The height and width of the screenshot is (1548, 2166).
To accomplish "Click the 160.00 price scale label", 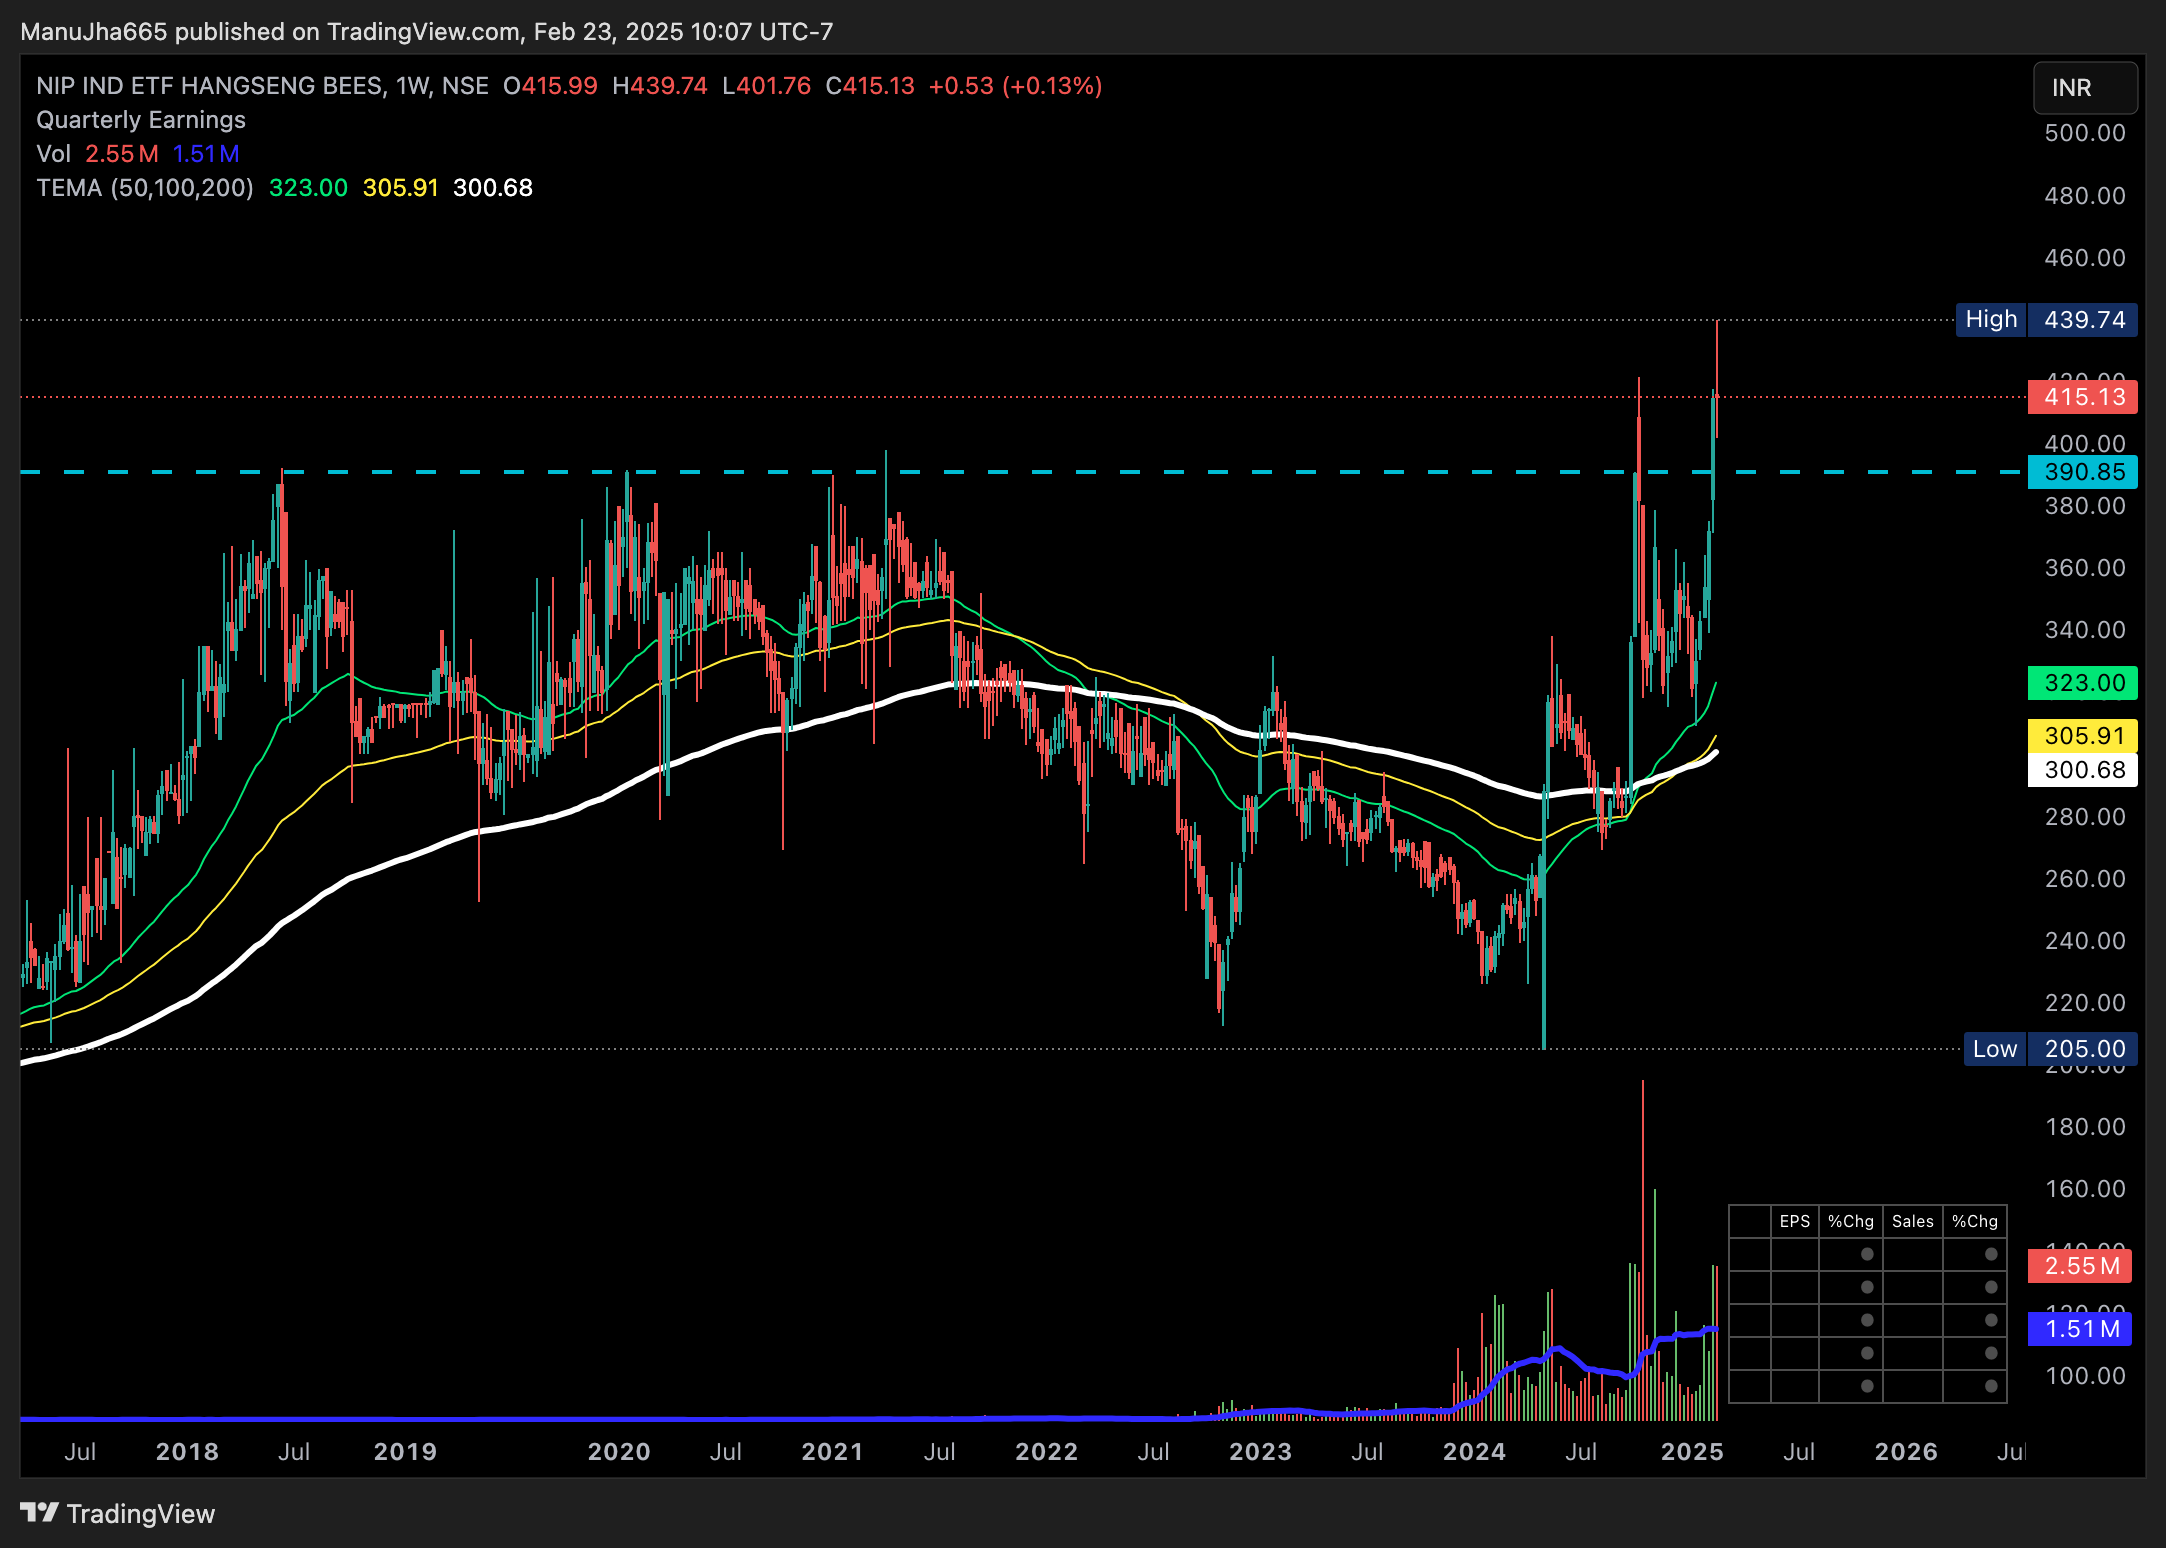I will 2085,1189.
